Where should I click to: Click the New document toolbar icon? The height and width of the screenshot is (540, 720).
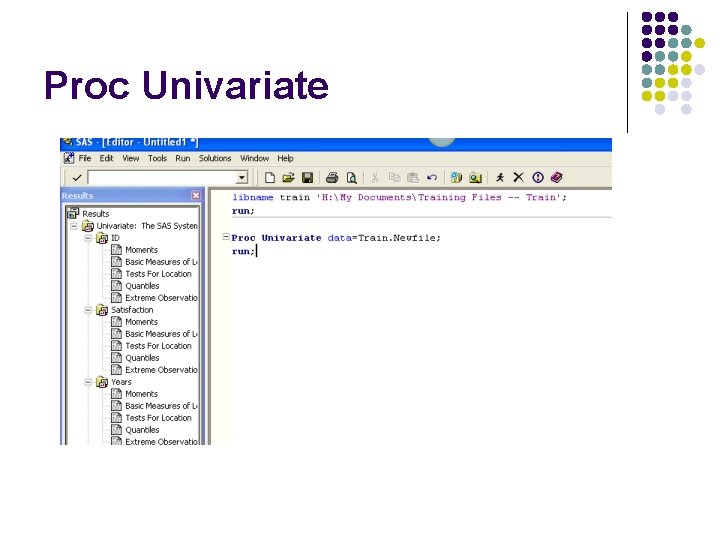[x=270, y=178]
